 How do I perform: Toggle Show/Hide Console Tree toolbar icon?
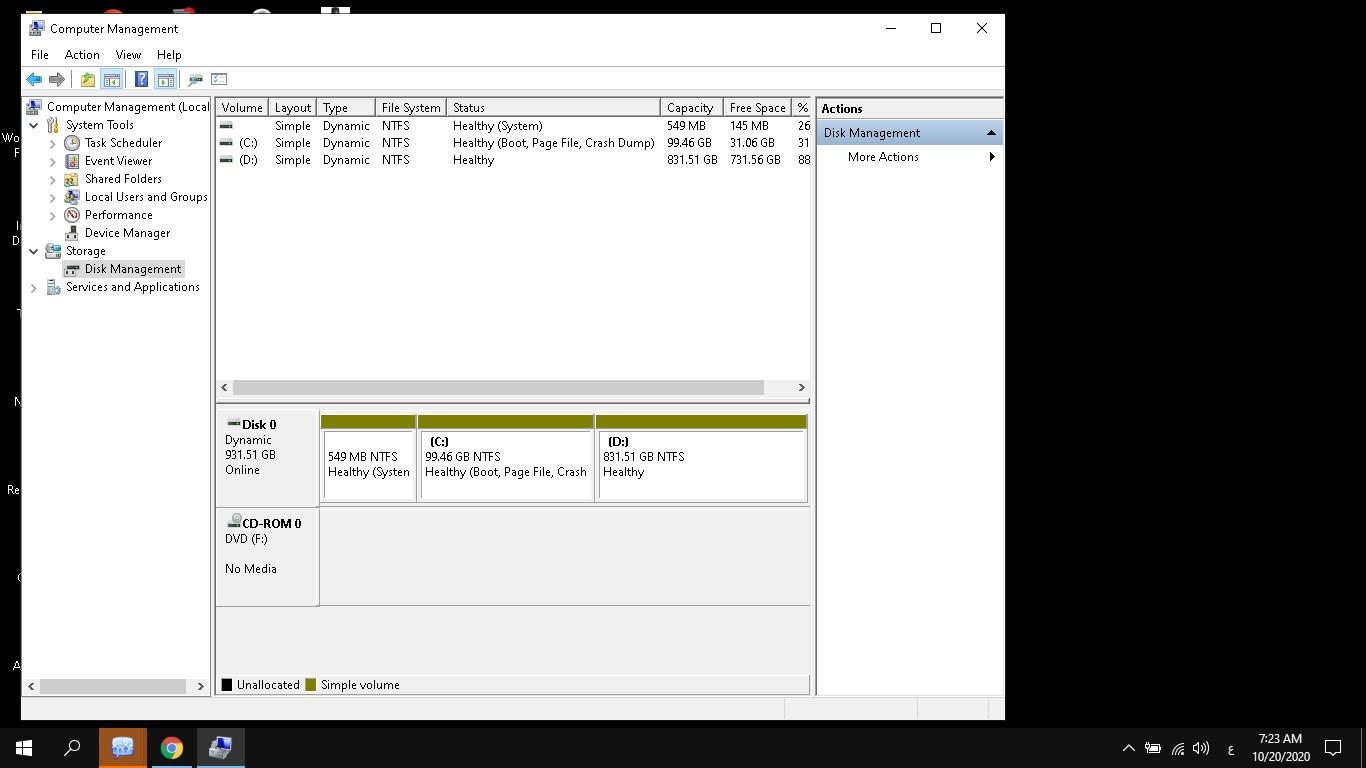(112, 79)
